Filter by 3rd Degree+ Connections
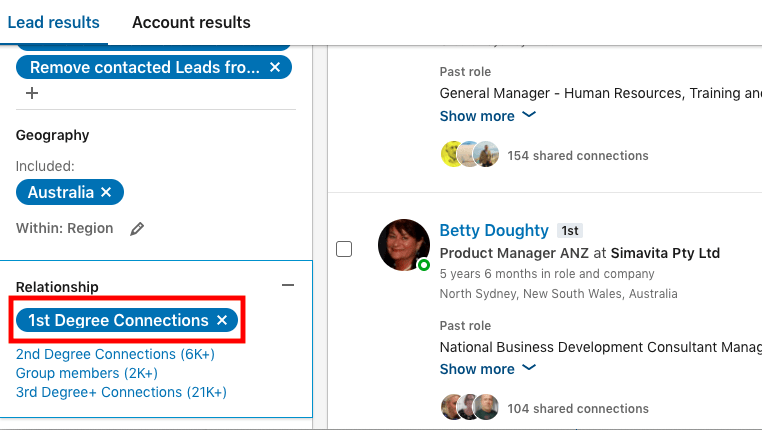Screen dimensions: 762x430 (x=121, y=392)
